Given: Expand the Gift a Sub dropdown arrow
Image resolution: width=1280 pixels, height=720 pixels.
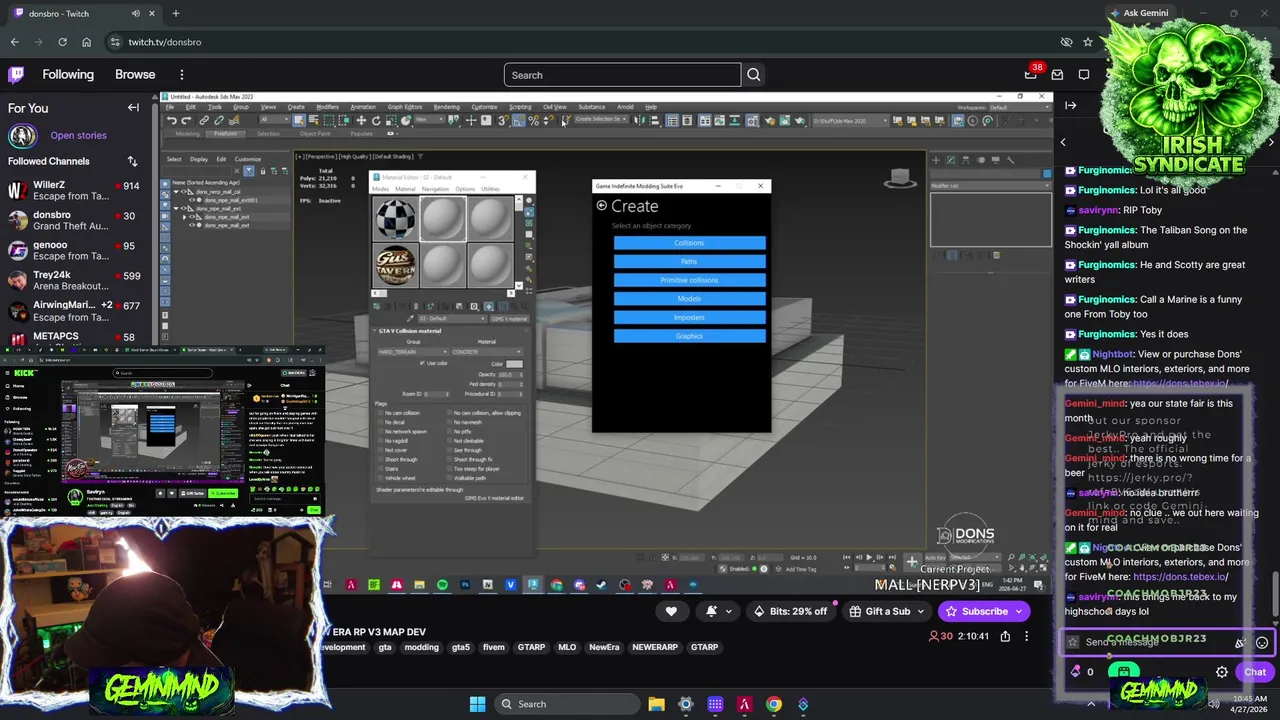Looking at the screenshot, I should point(920,611).
